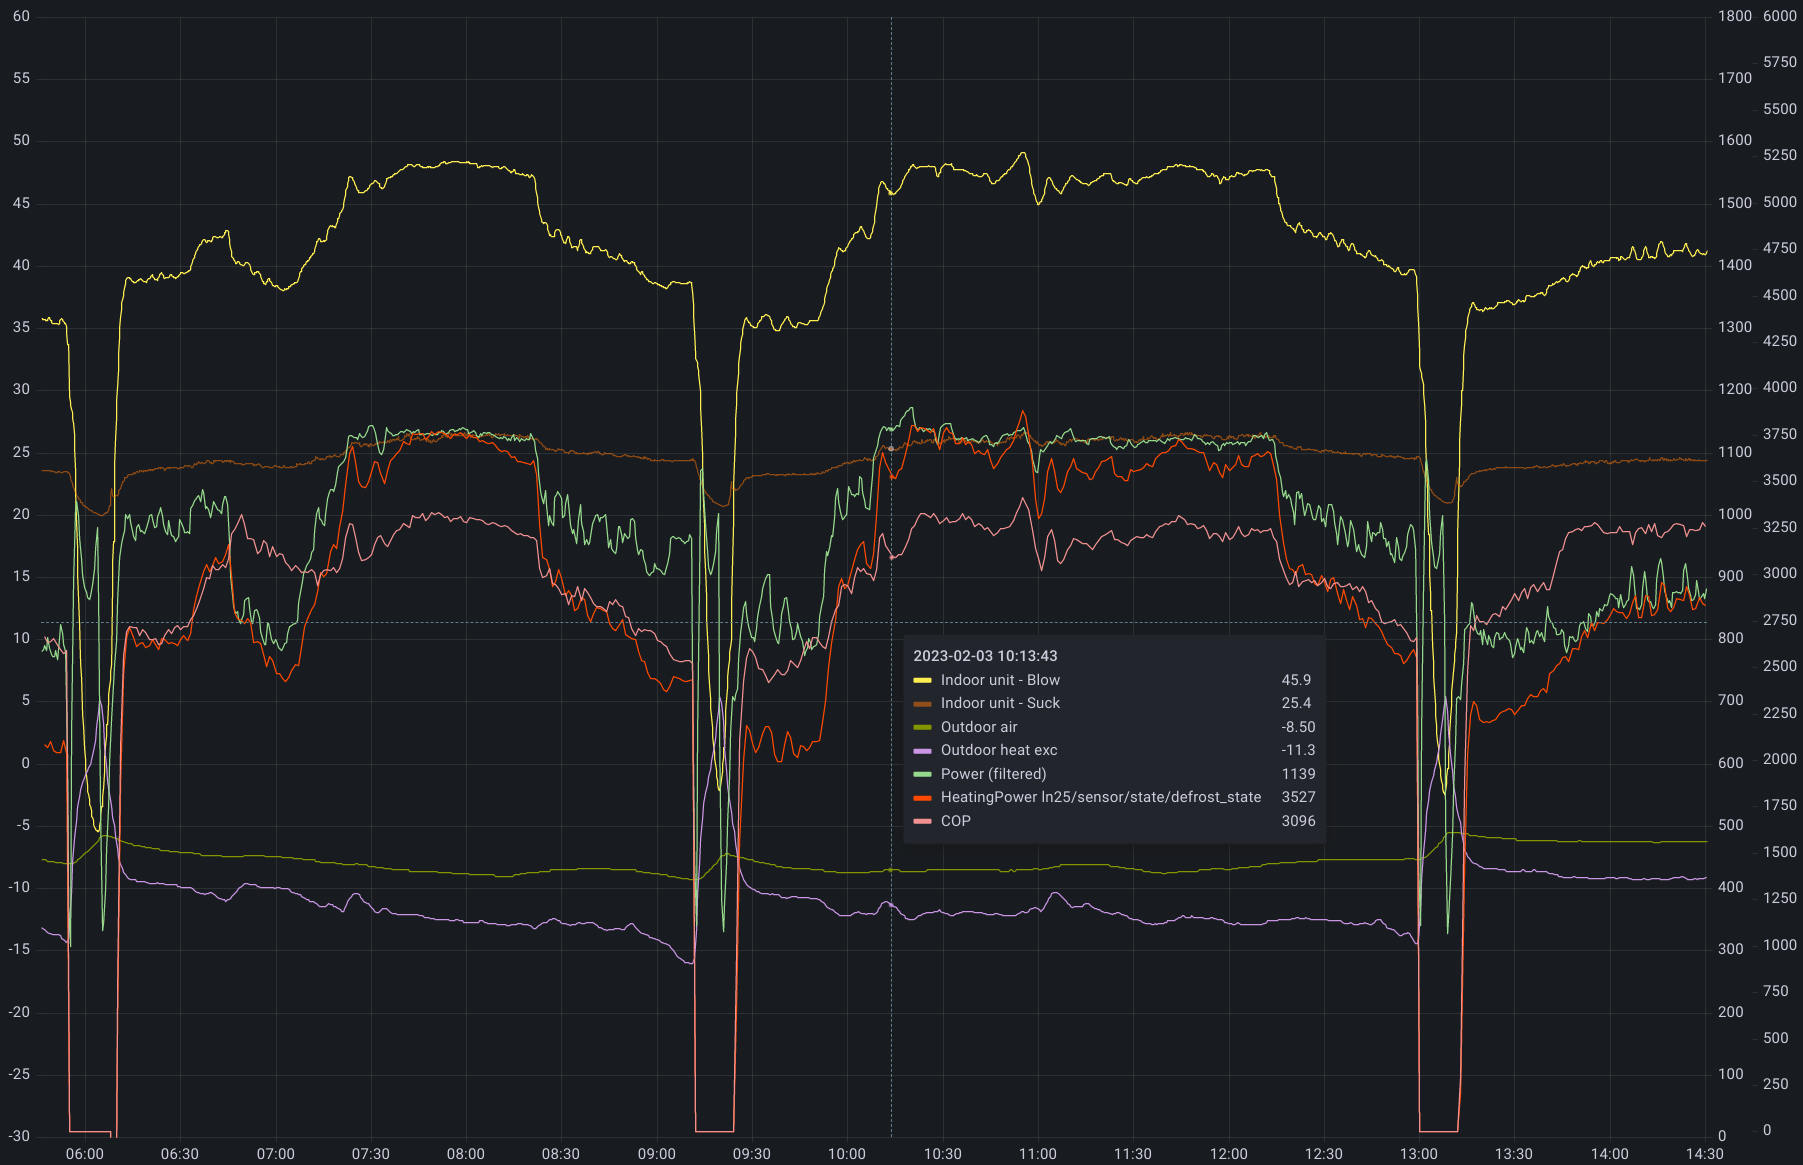Select the HeatingPower defrost_state series label
This screenshot has height=1165, width=1803.
click(x=1100, y=797)
